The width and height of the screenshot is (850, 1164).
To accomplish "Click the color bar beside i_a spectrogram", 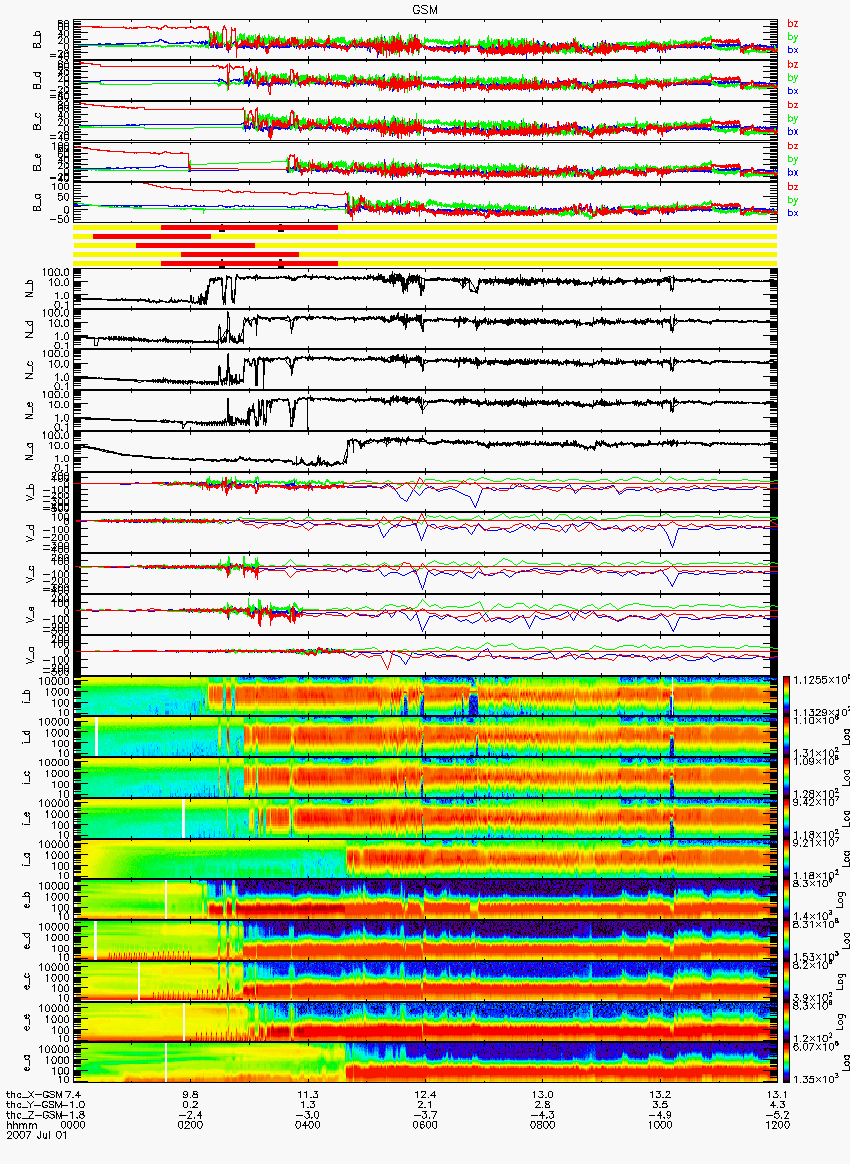I will 786,859.
